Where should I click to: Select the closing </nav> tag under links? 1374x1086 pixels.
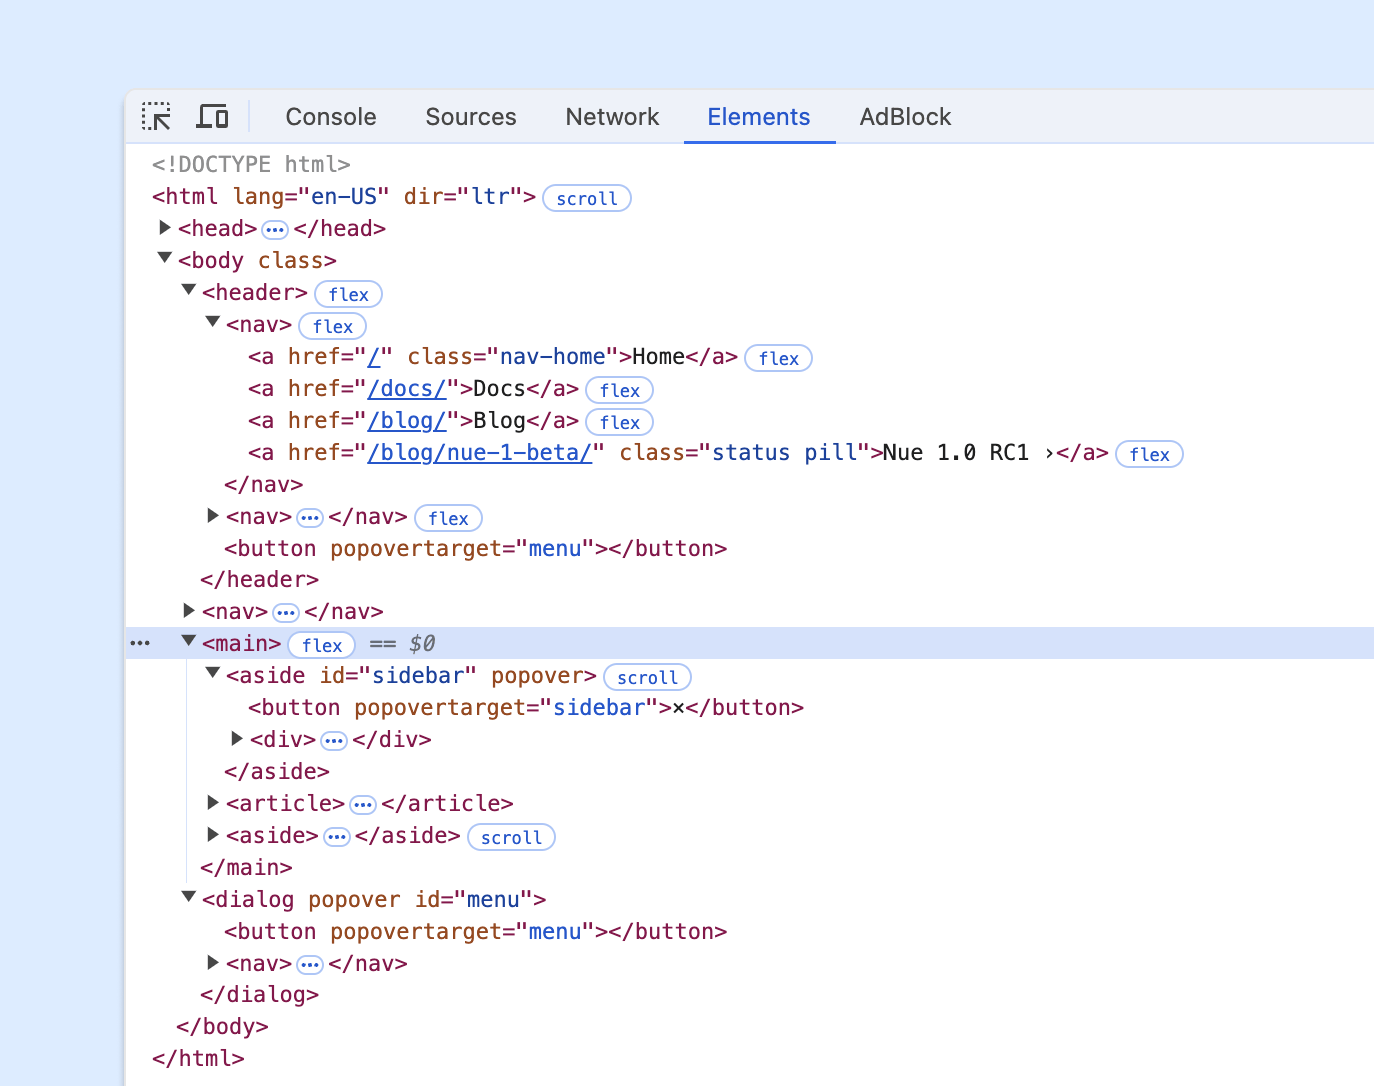(x=263, y=484)
